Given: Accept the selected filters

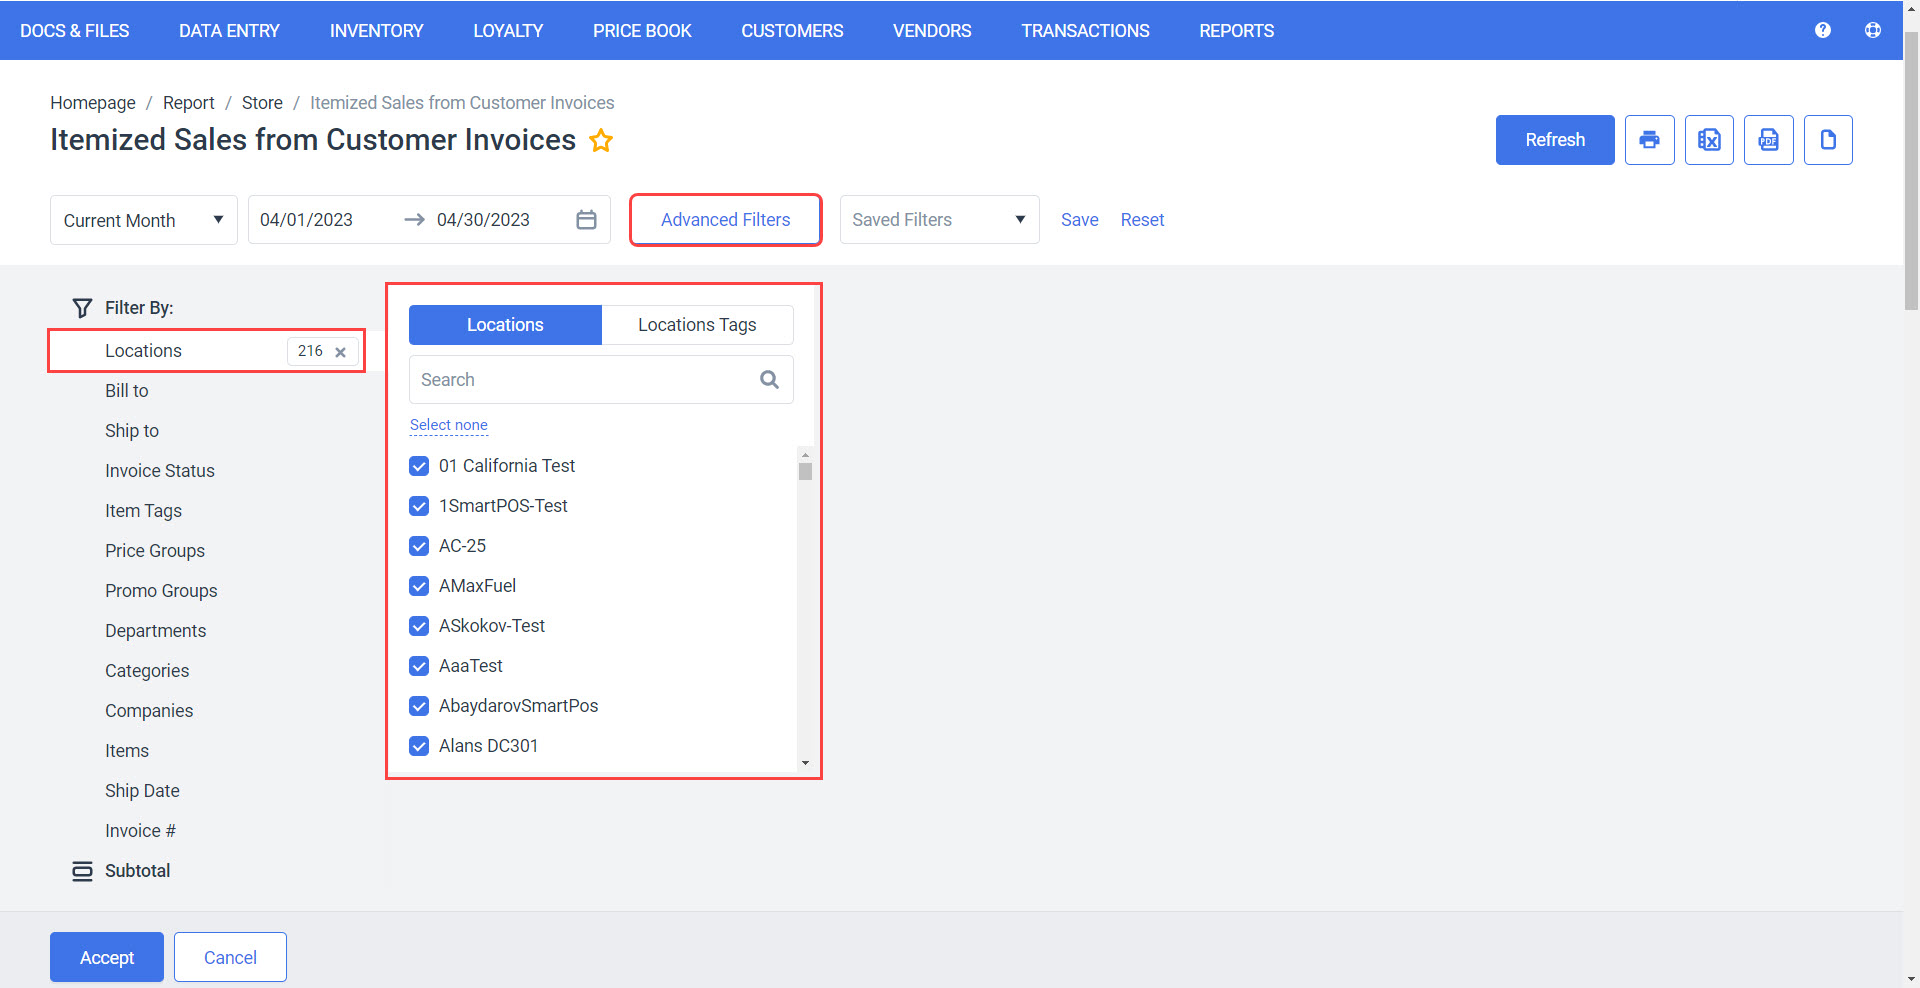Looking at the screenshot, I should [x=106, y=957].
